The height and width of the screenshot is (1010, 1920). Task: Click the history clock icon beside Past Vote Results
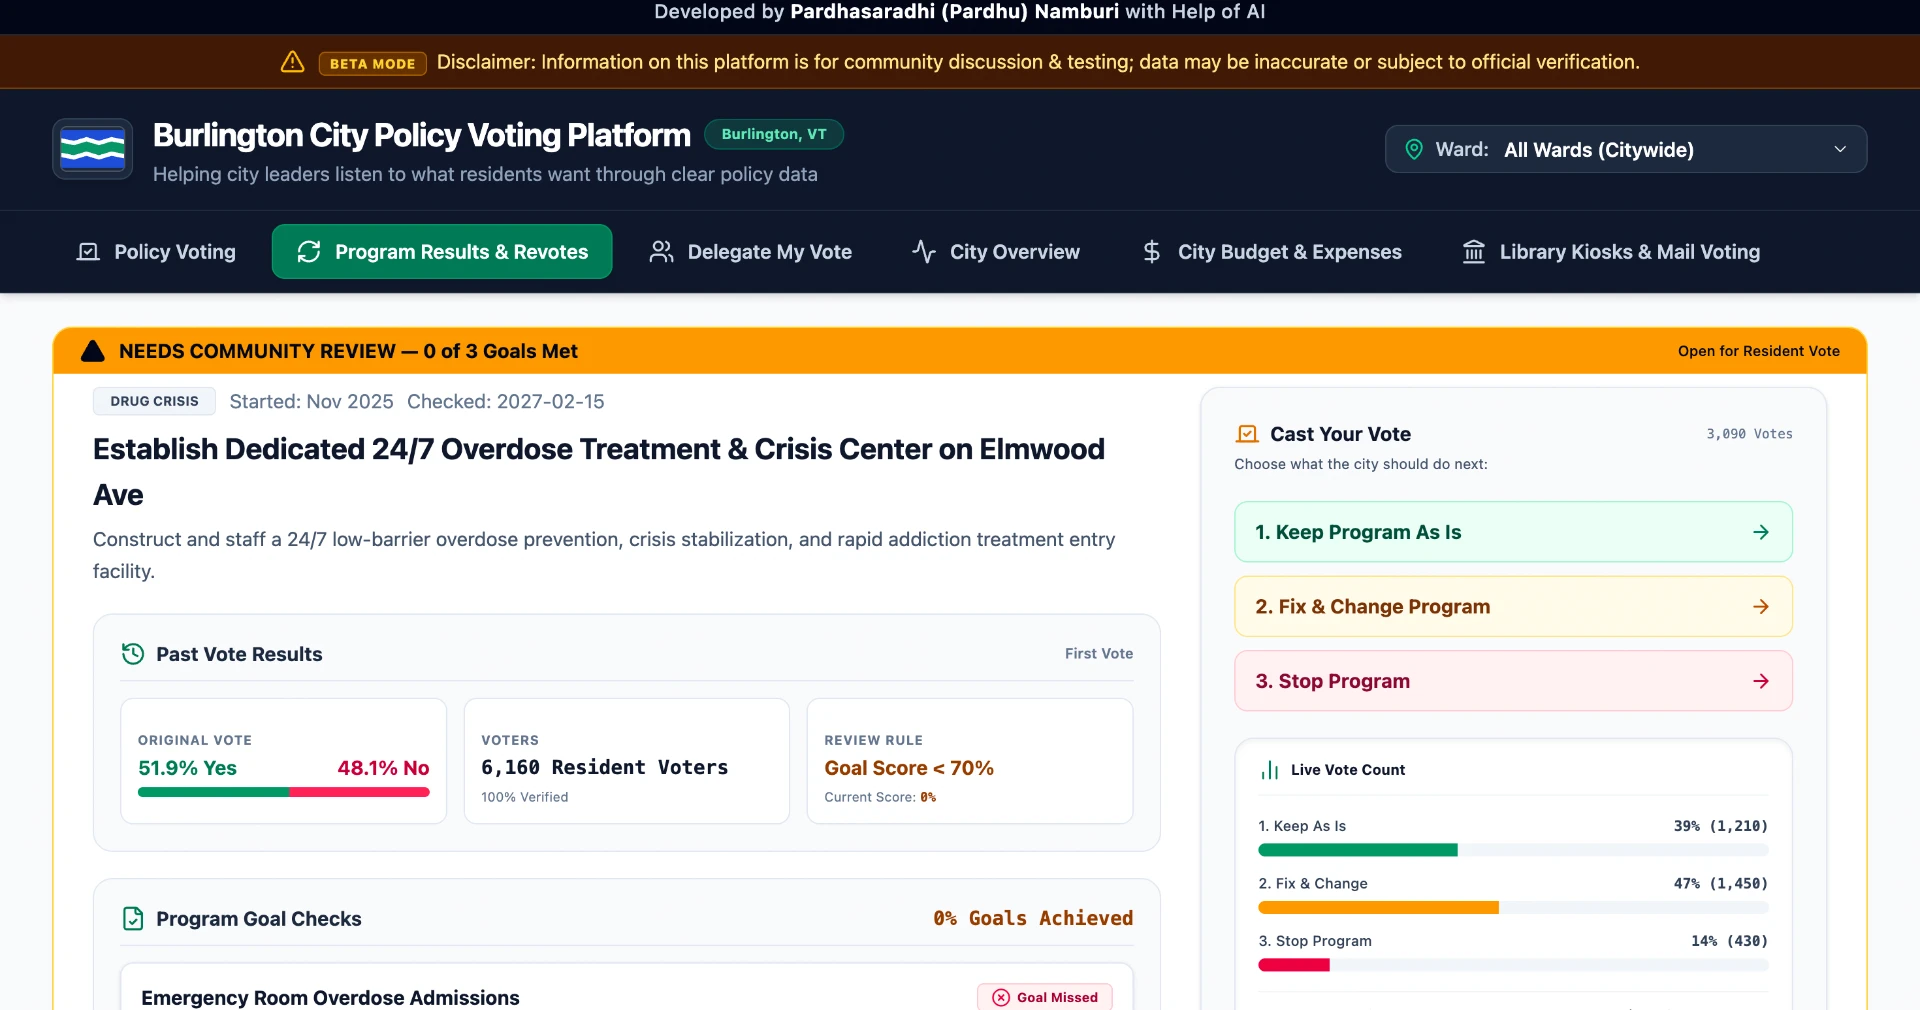133,654
